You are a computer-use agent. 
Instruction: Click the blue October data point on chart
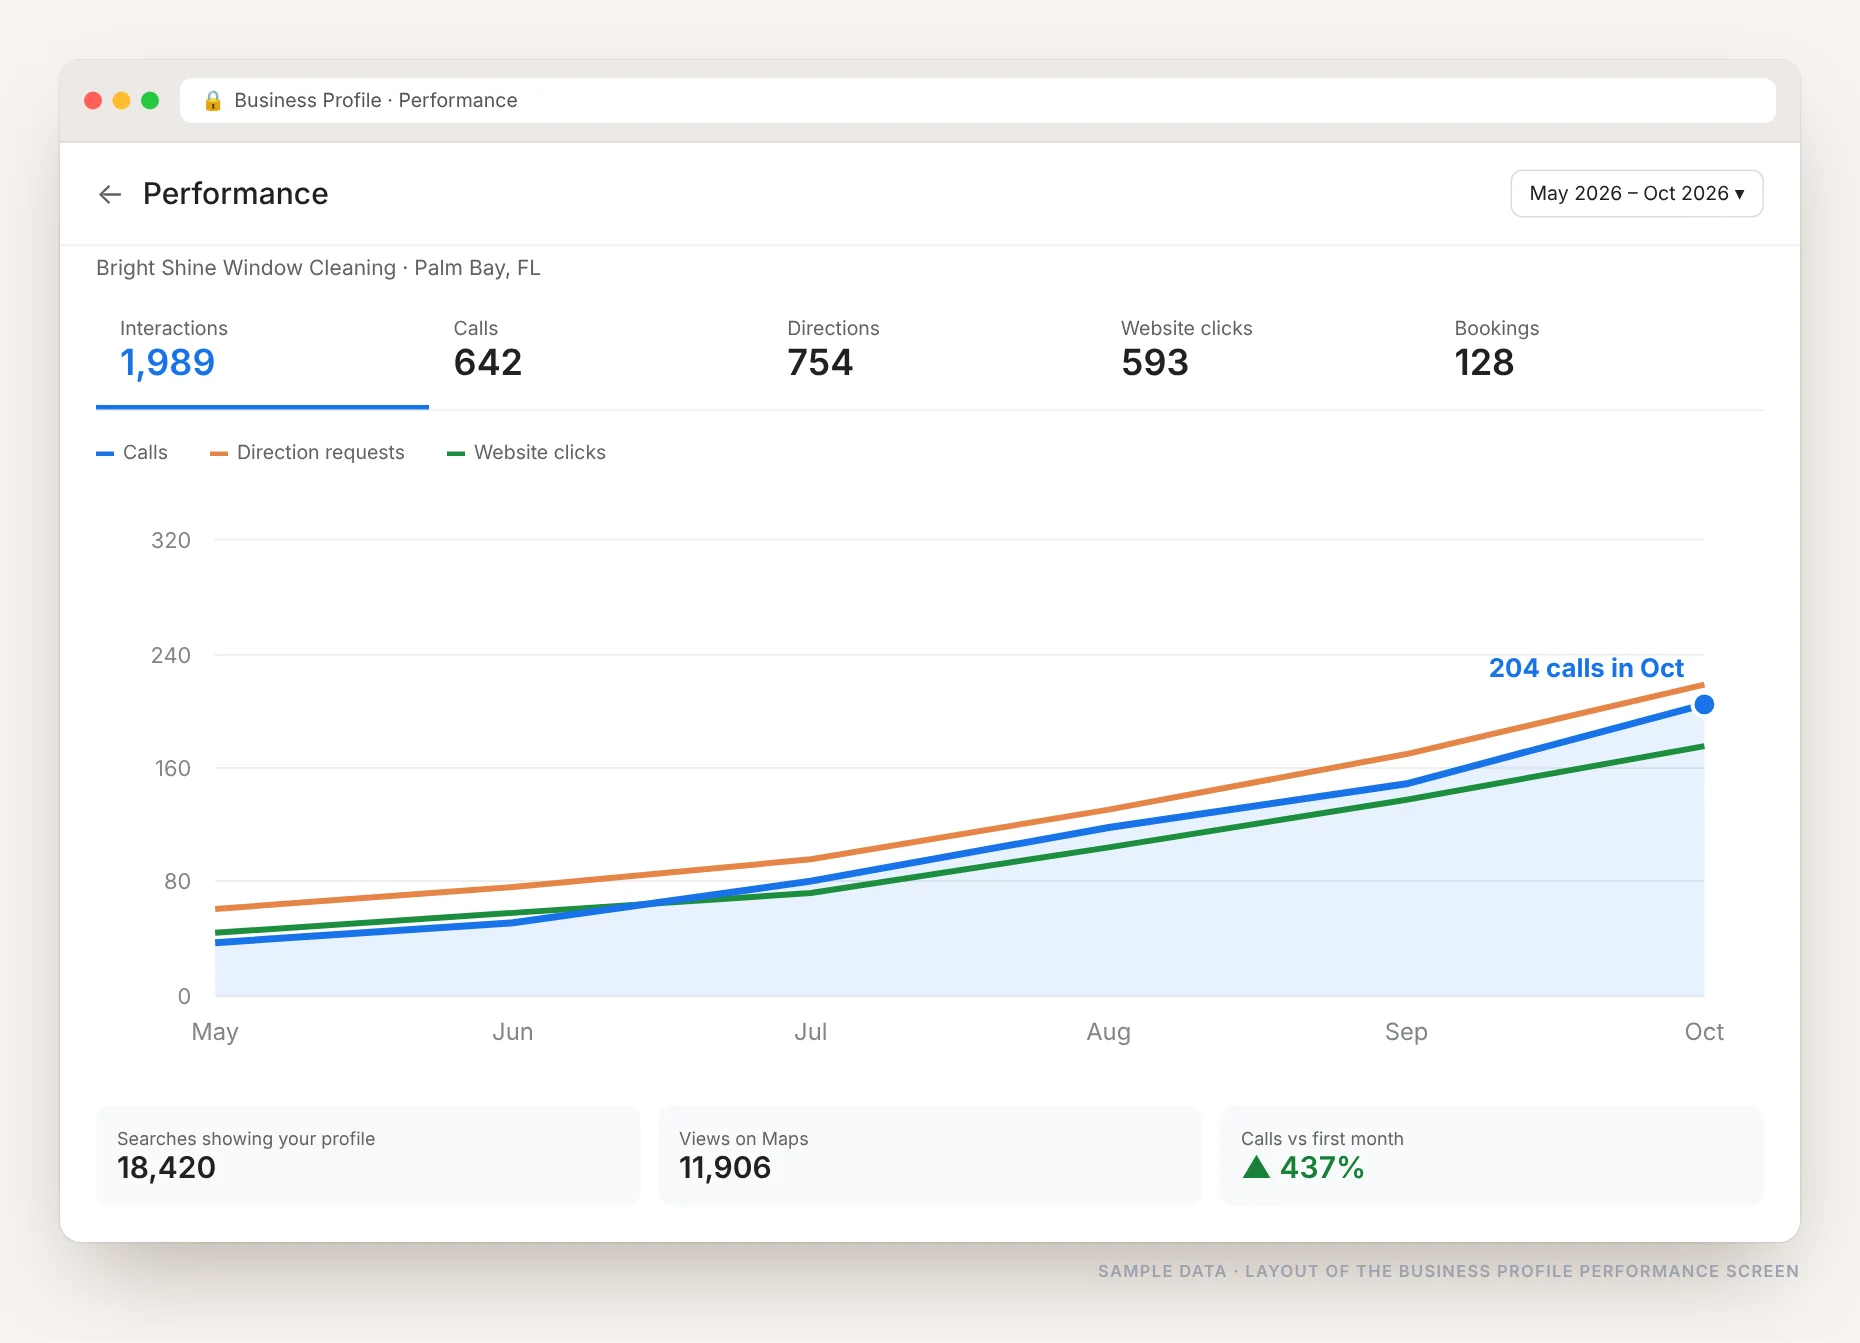click(1704, 705)
